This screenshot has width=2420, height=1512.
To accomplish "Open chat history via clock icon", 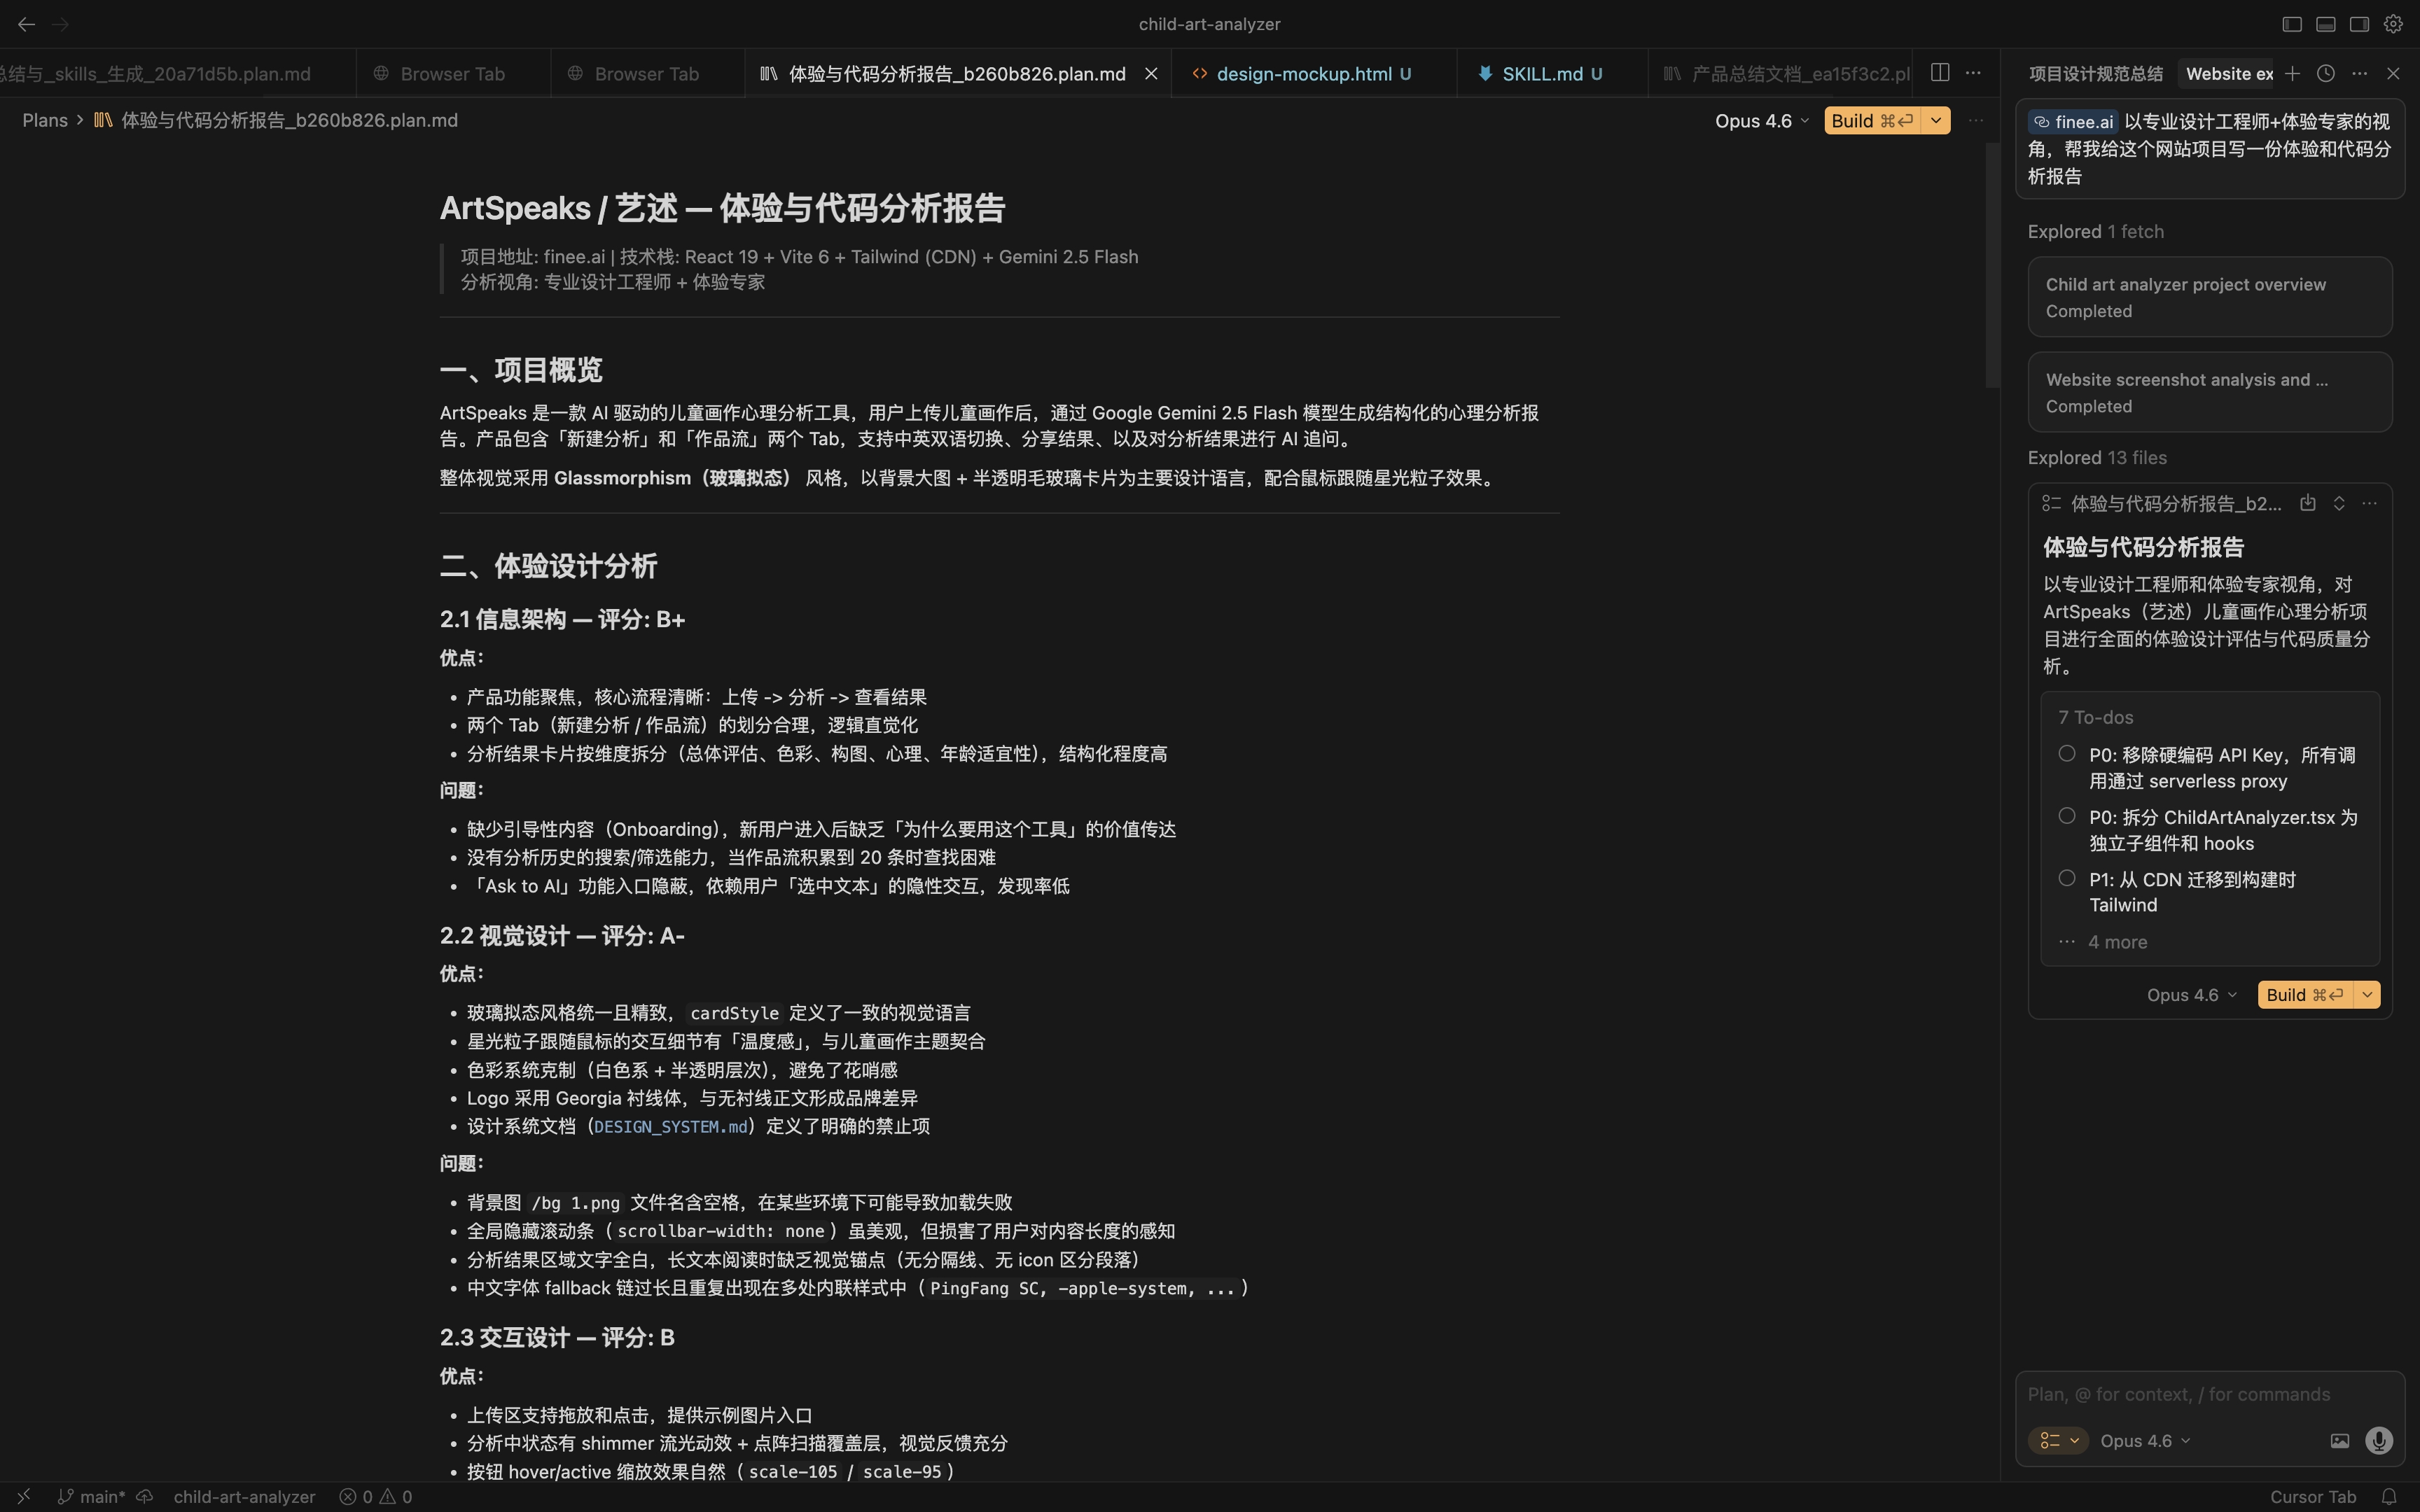I will tap(2325, 73).
